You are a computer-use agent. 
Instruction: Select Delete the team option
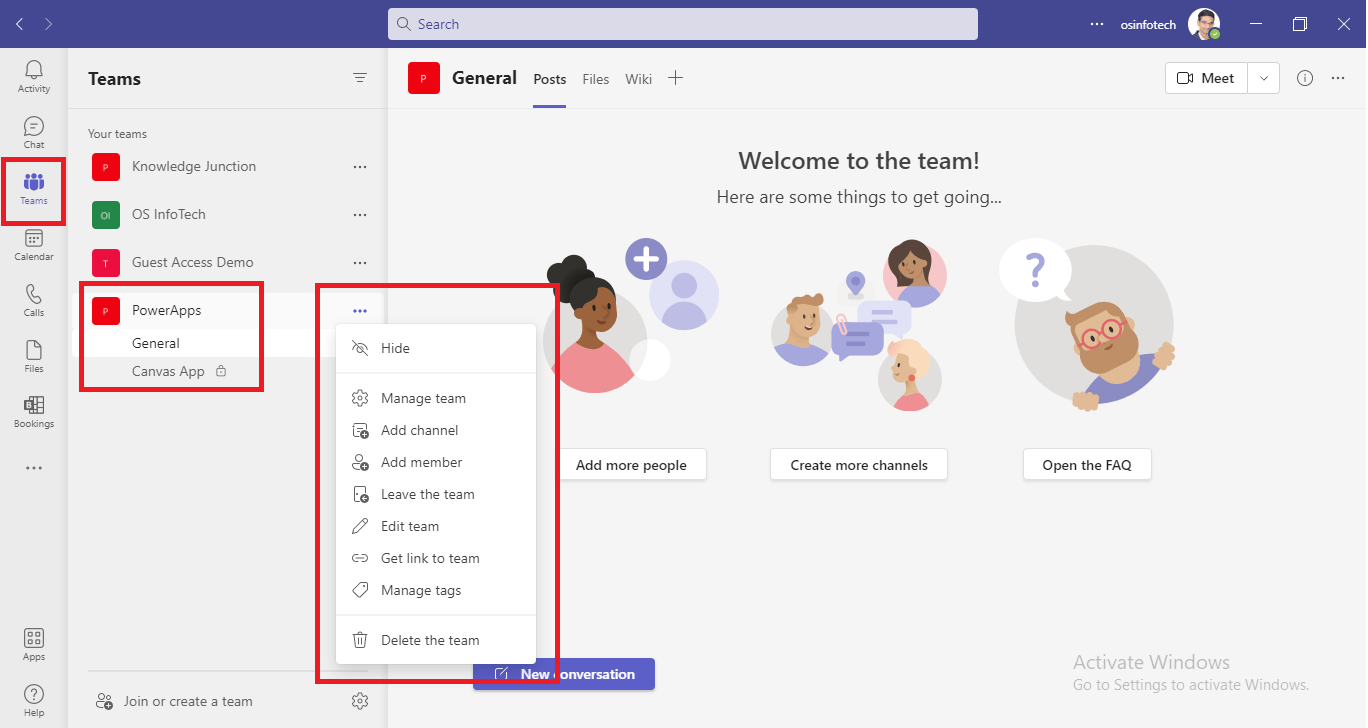coord(436,640)
